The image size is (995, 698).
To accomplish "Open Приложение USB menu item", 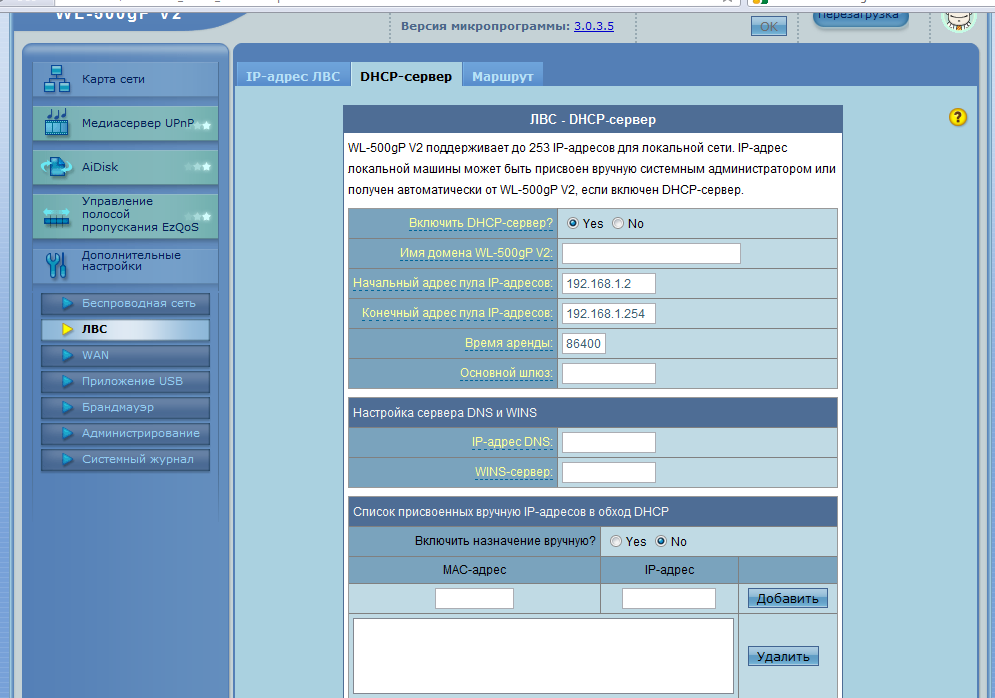I will (x=126, y=381).
